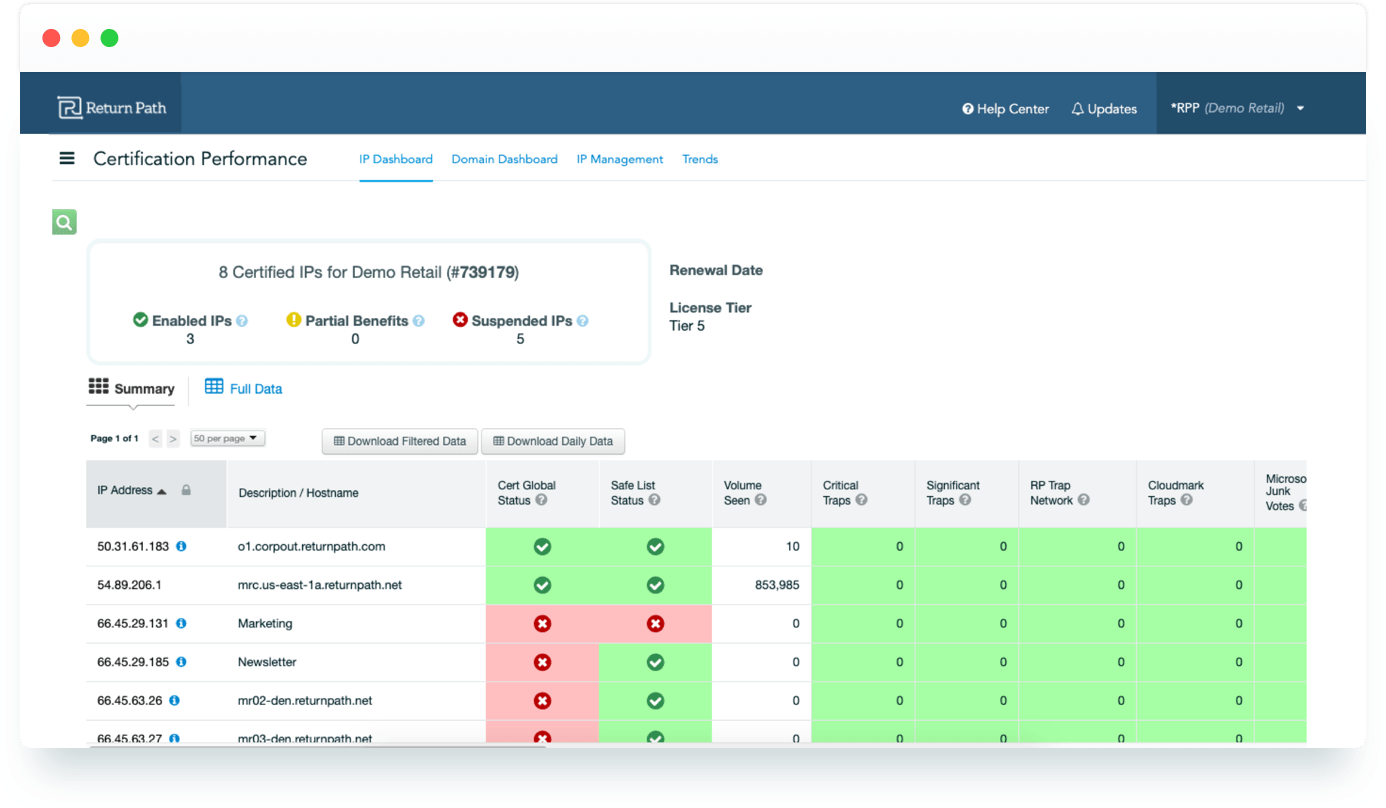Switch to IP Management tab
1386x808 pixels.
coord(620,159)
